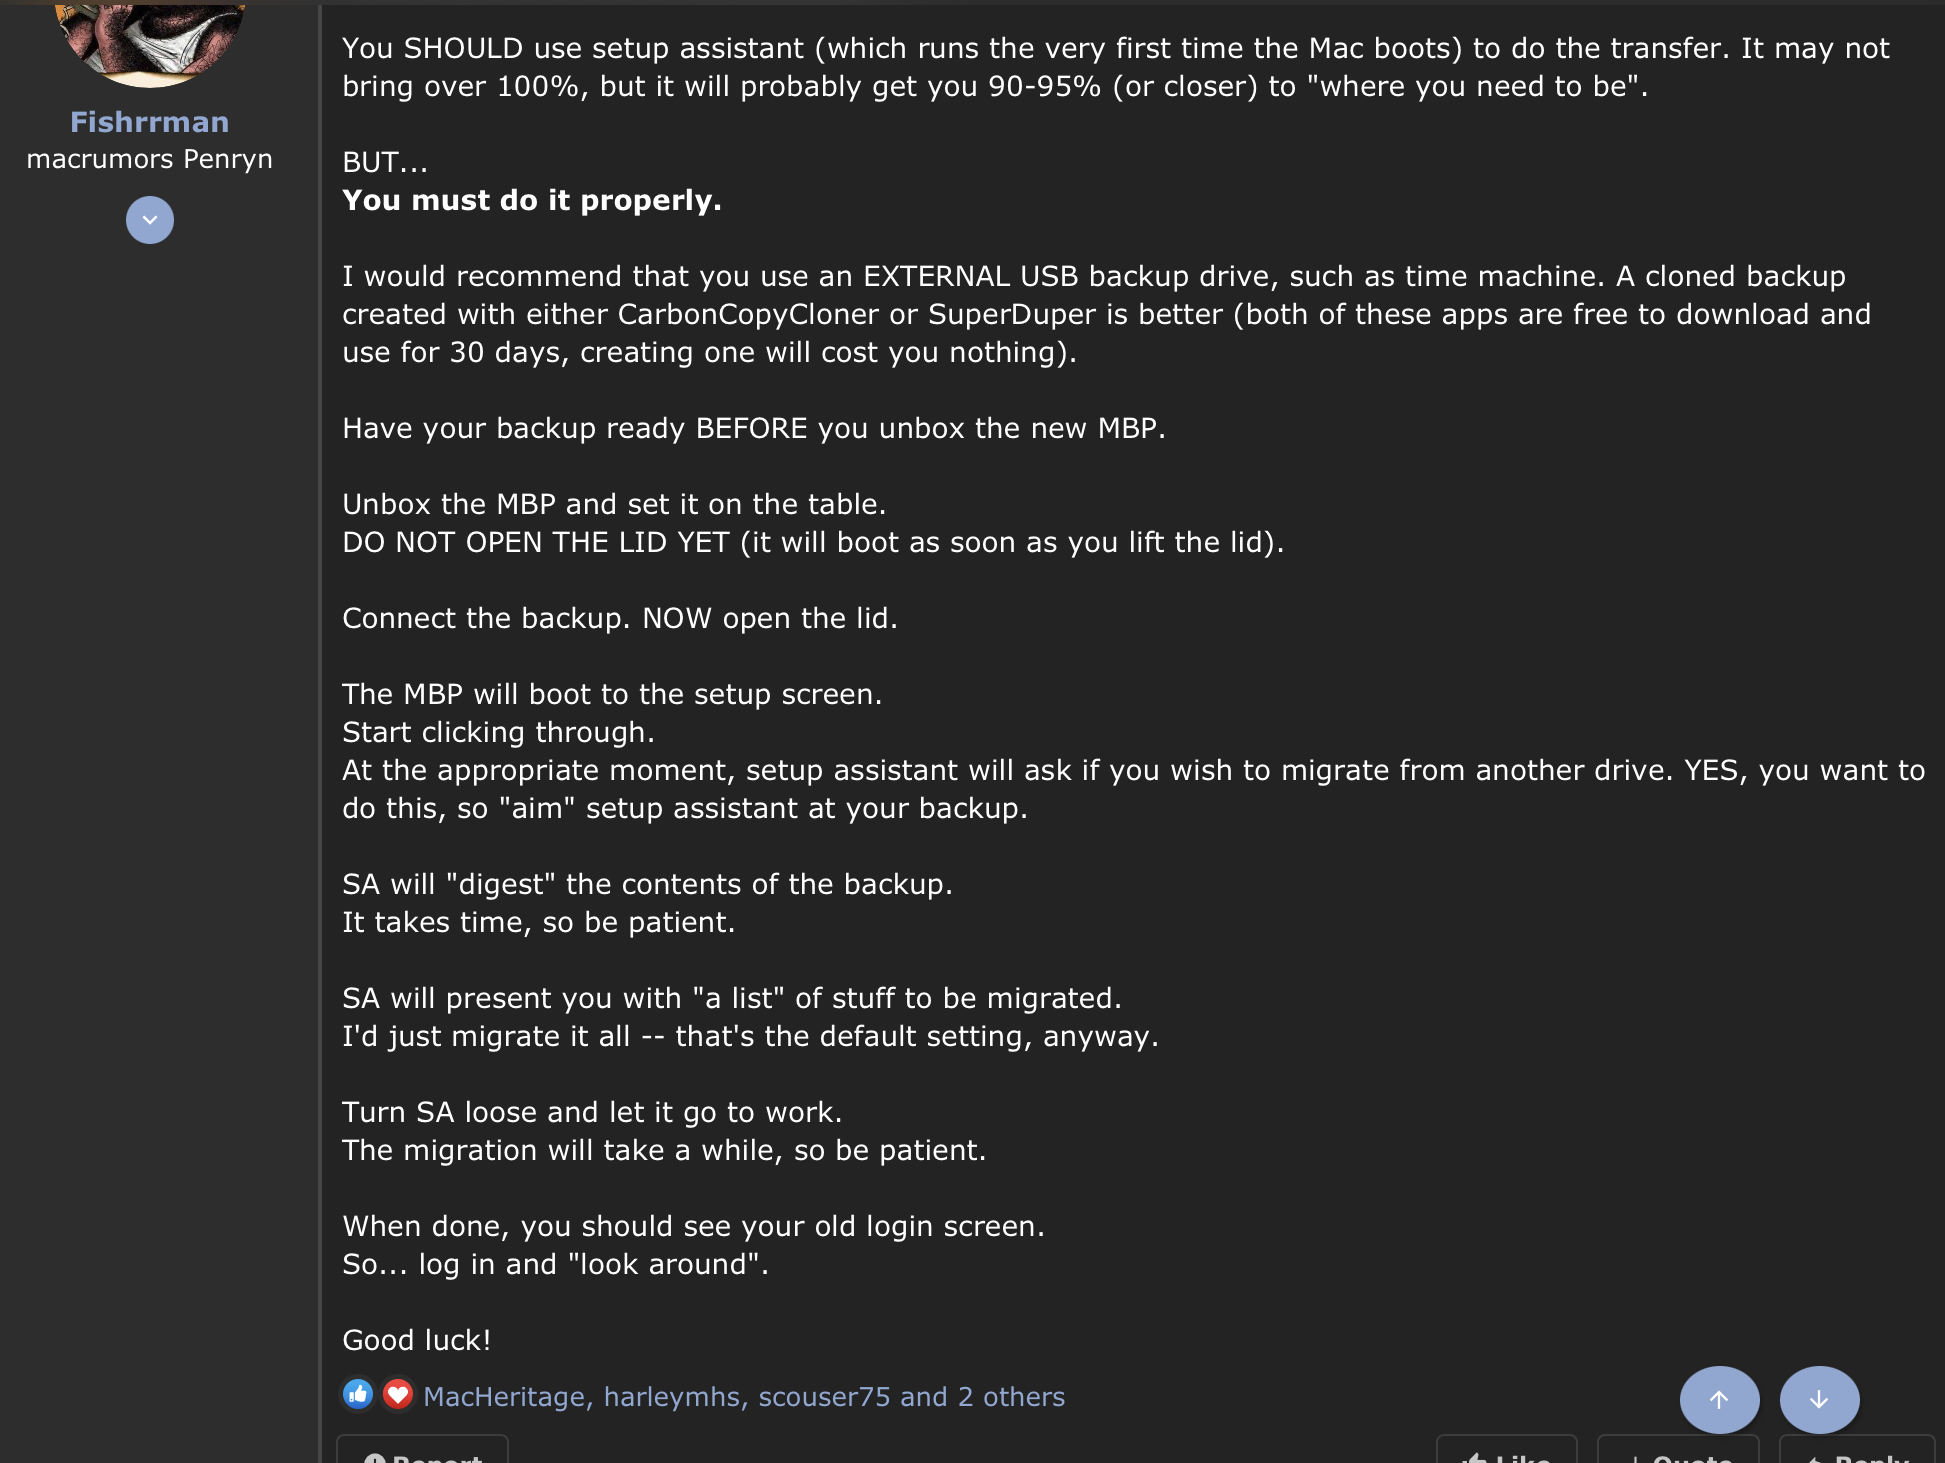Click the "Start clicking through." line
Viewport: 1945px width, 1463px height.
coord(498,732)
